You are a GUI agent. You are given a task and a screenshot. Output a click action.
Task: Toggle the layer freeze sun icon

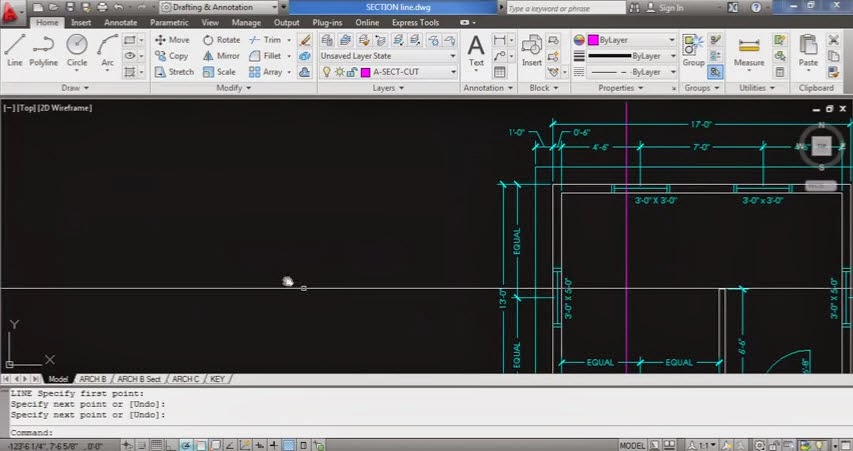pos(339,72)
